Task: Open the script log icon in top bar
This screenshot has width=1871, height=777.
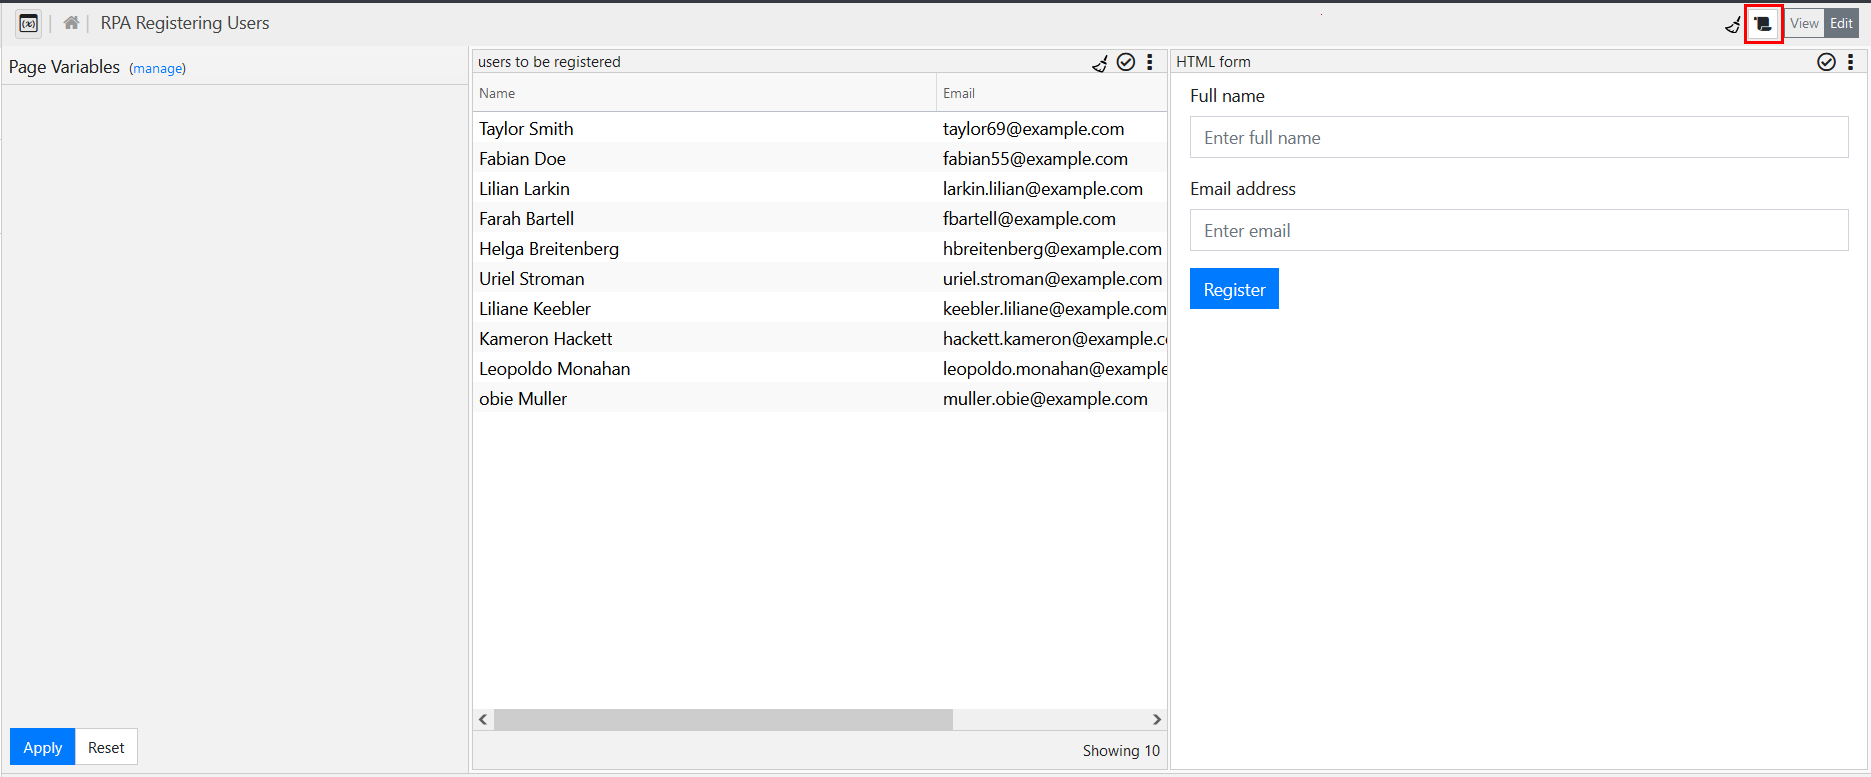Action: (x=1763, y=24)
